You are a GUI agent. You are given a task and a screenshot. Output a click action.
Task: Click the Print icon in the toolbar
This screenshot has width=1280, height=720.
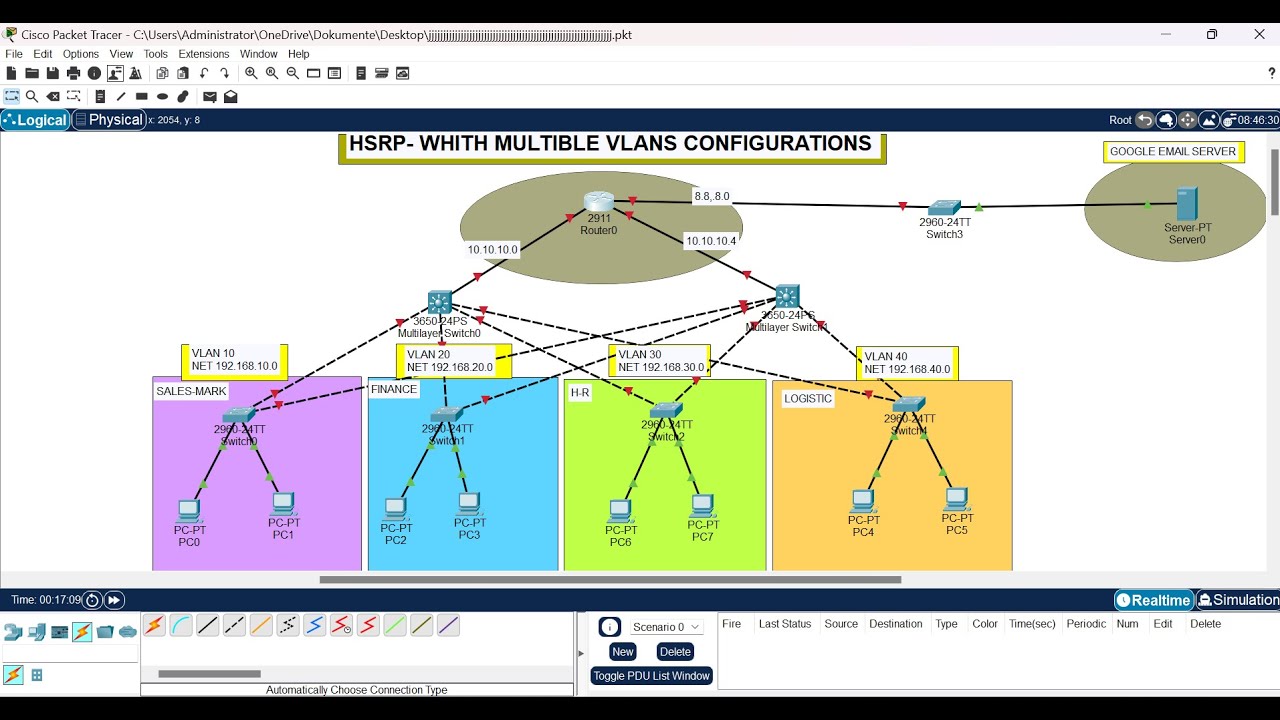pyautogui.click(x=73, y=73)
